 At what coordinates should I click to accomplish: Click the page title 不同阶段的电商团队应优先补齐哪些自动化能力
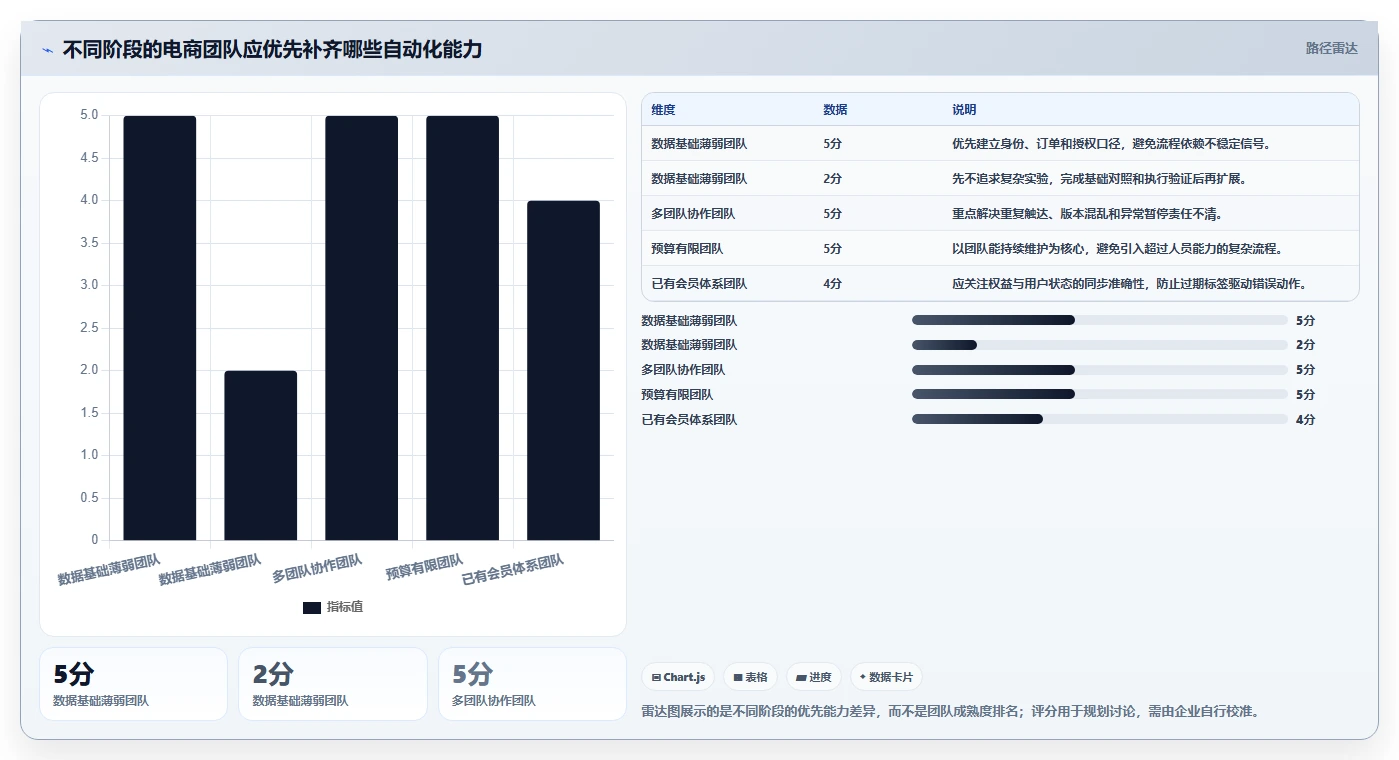point(272,49)
